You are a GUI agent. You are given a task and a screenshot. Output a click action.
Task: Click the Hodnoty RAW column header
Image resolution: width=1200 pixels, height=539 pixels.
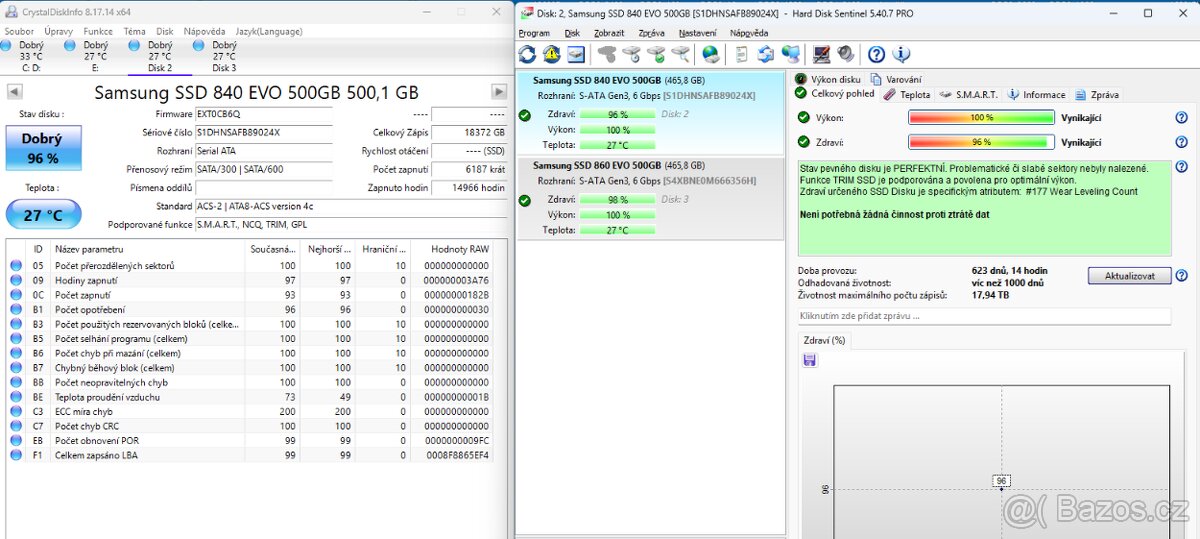click(453, 248)
